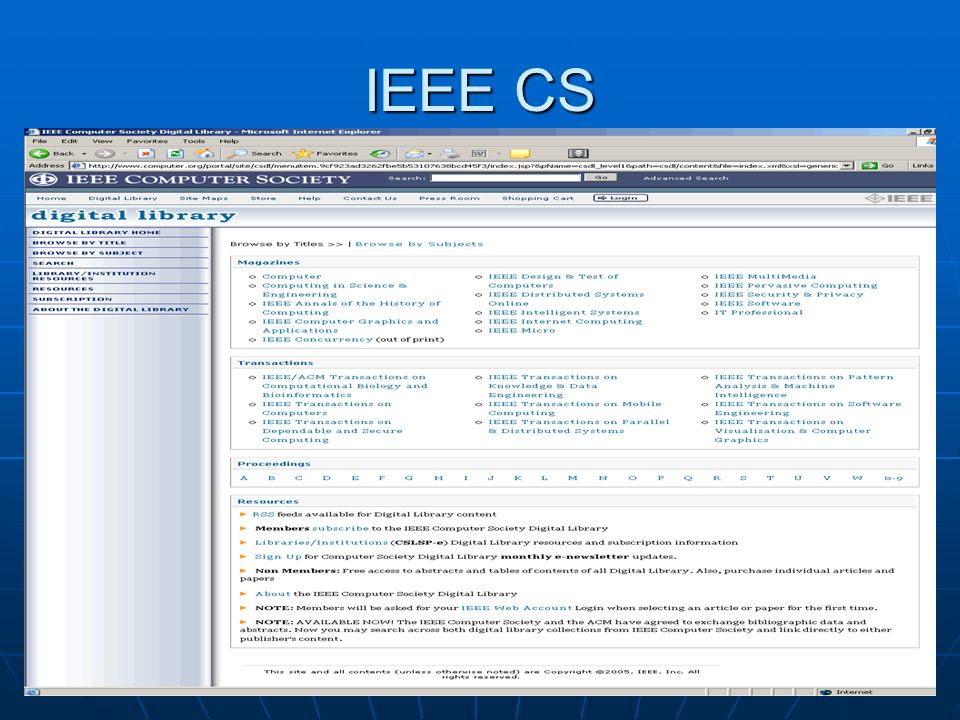This screenshot has height=720, width=960.
Task: Click the Forward arrow icon
Action: [x=104, y=154]
